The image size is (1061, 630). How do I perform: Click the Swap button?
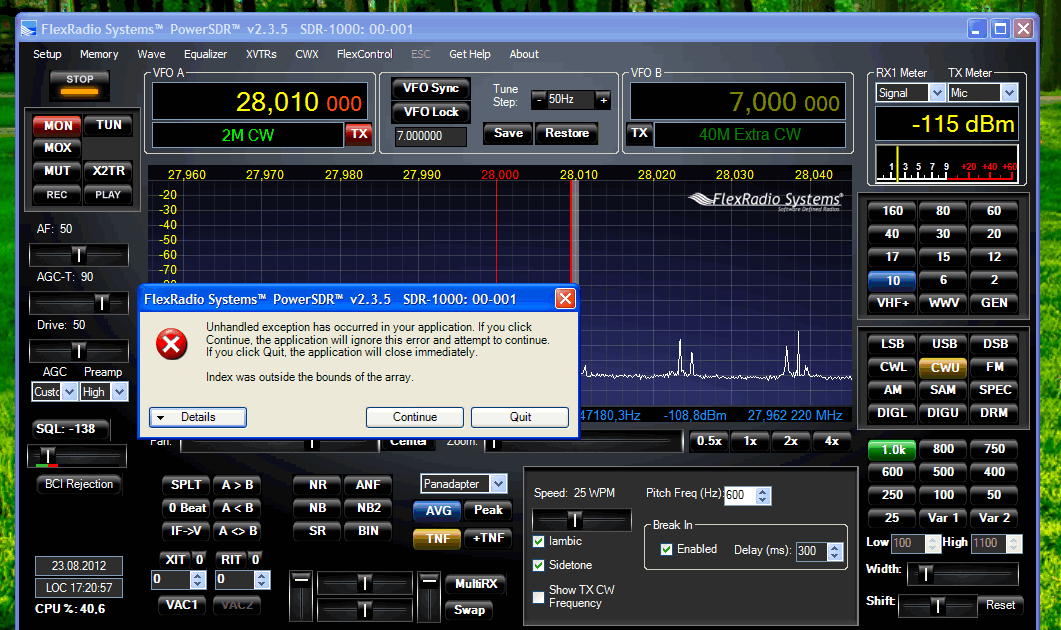pyautogui.click(x=469, y=610)
